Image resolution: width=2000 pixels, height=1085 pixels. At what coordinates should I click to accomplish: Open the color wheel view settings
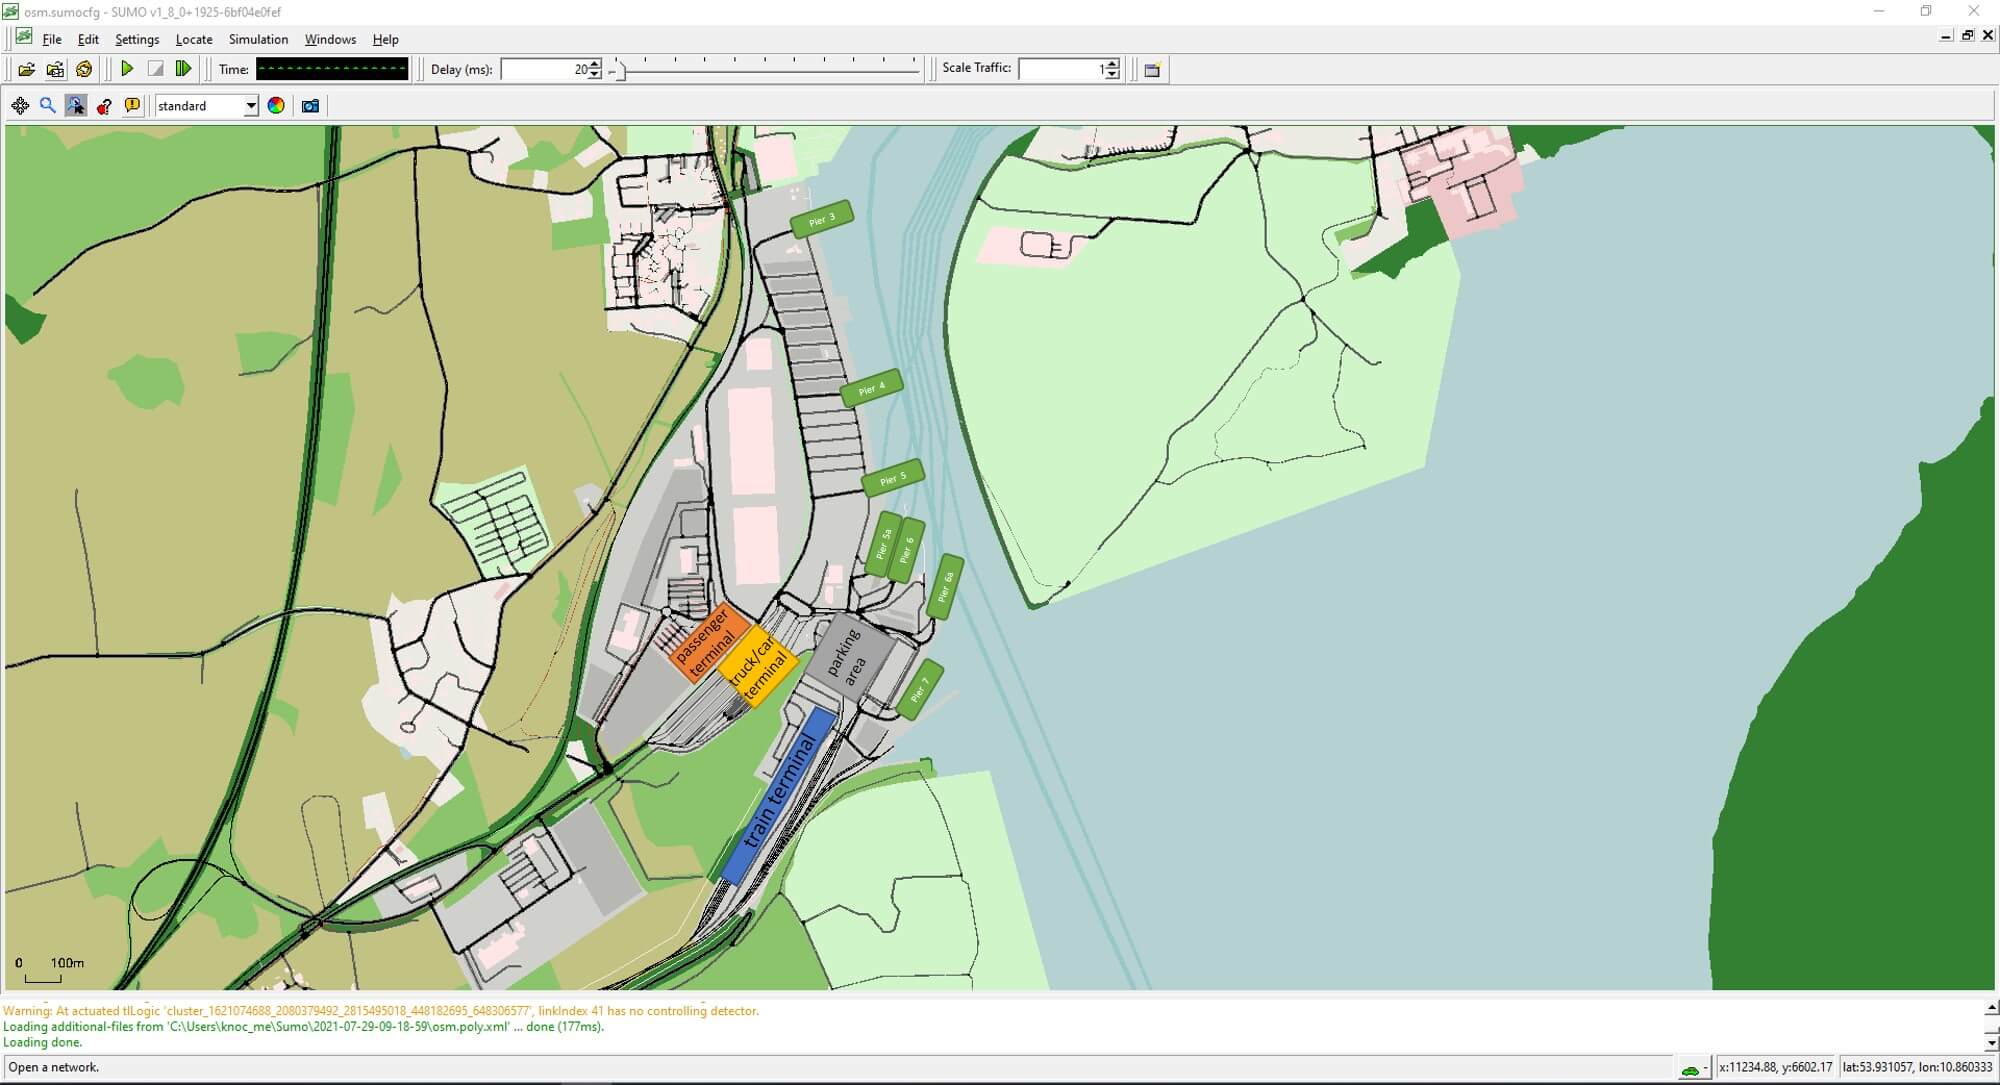tap(276, 106)
